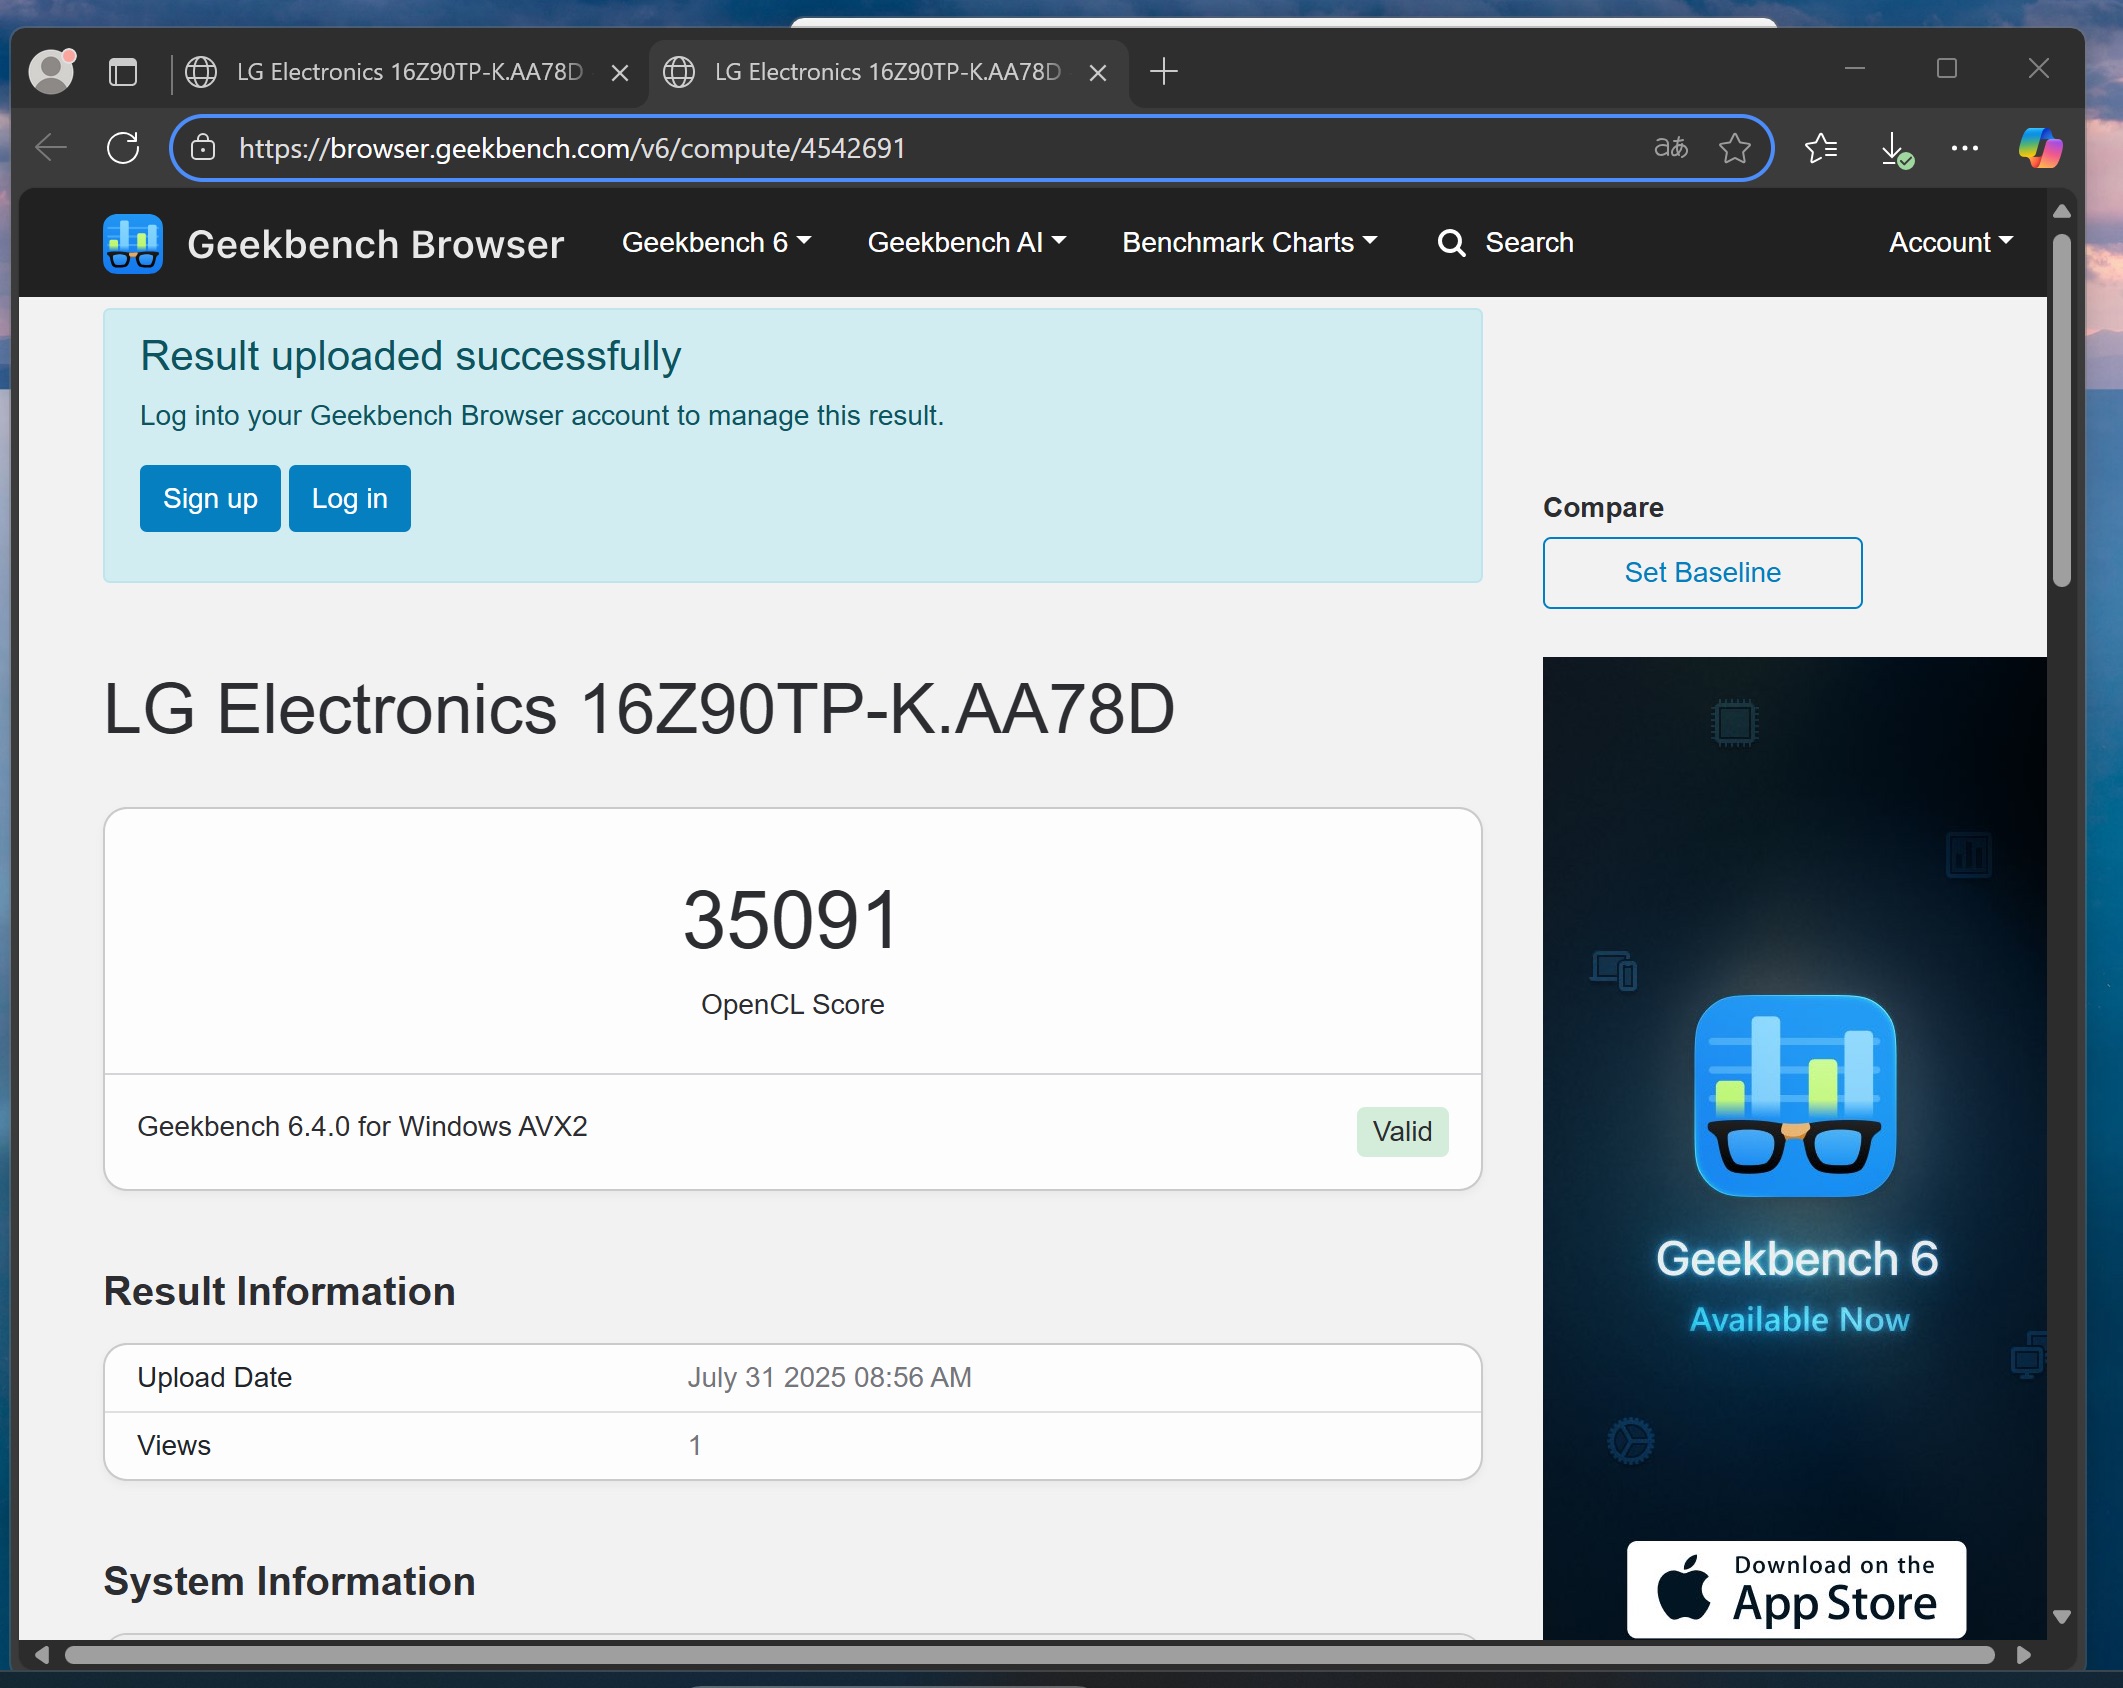The width and height of the screenshot is (2123, 1688).
Task: Click the Set Baseline button
Action: (1702, 572)
